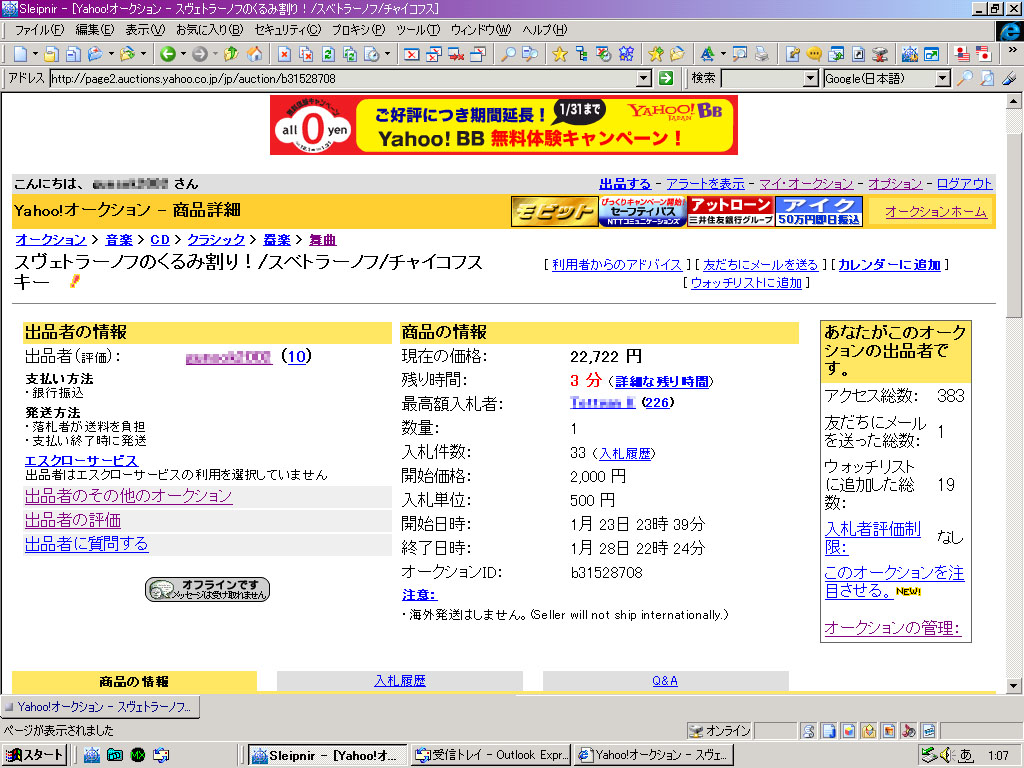Click the US-to-Japan flags translate icon
1024x768 pixels.
tap(983, 54)
